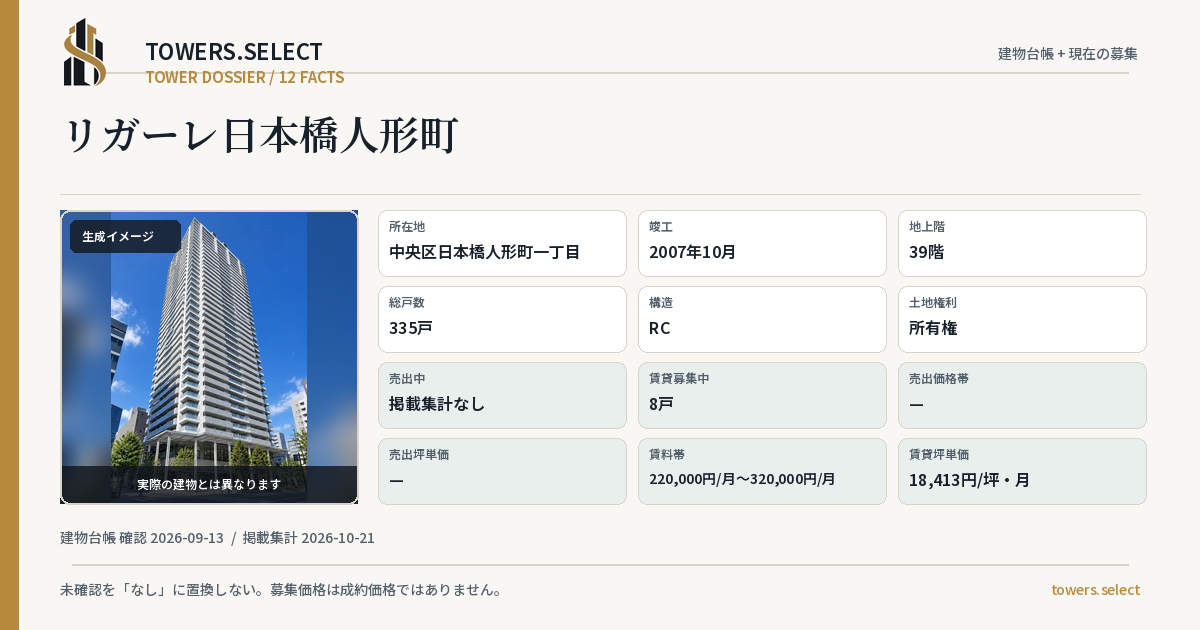This screenshot has width=1200, height=630.
Task: Click the 総戸数 card showing 335戸
Action: click(x=502, y=319)
